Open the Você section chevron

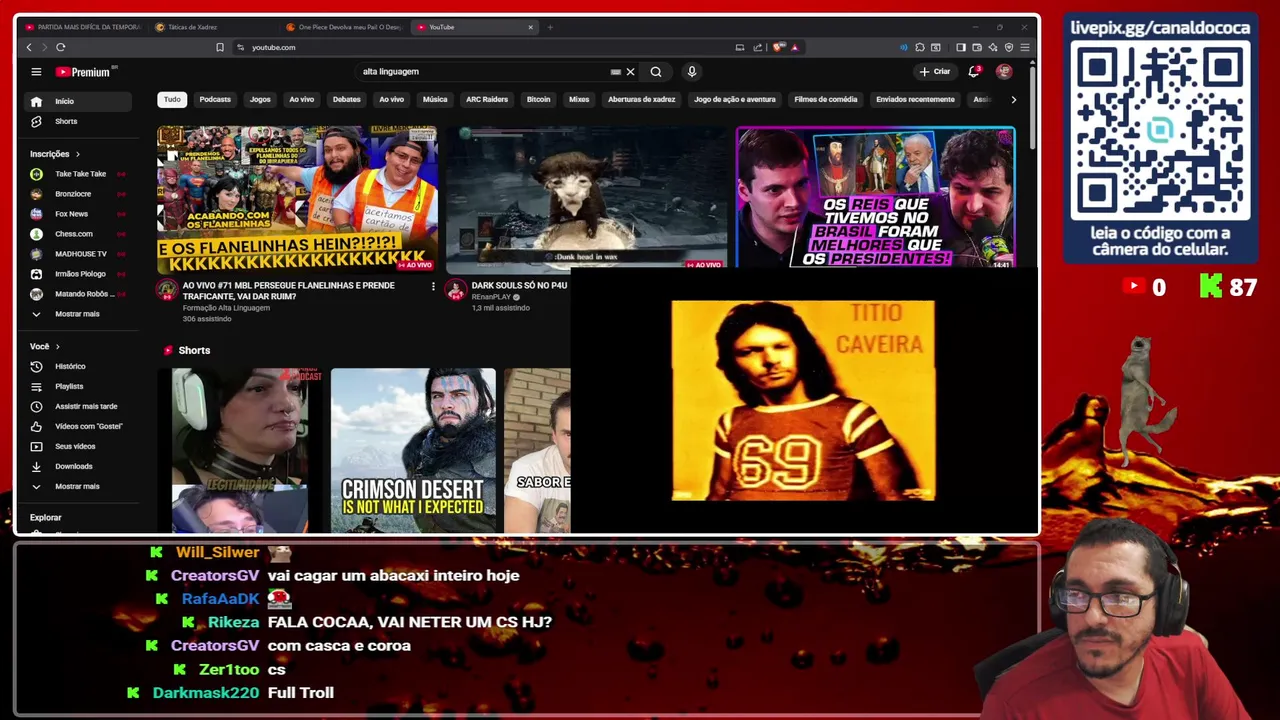click(x=57, y=346)
